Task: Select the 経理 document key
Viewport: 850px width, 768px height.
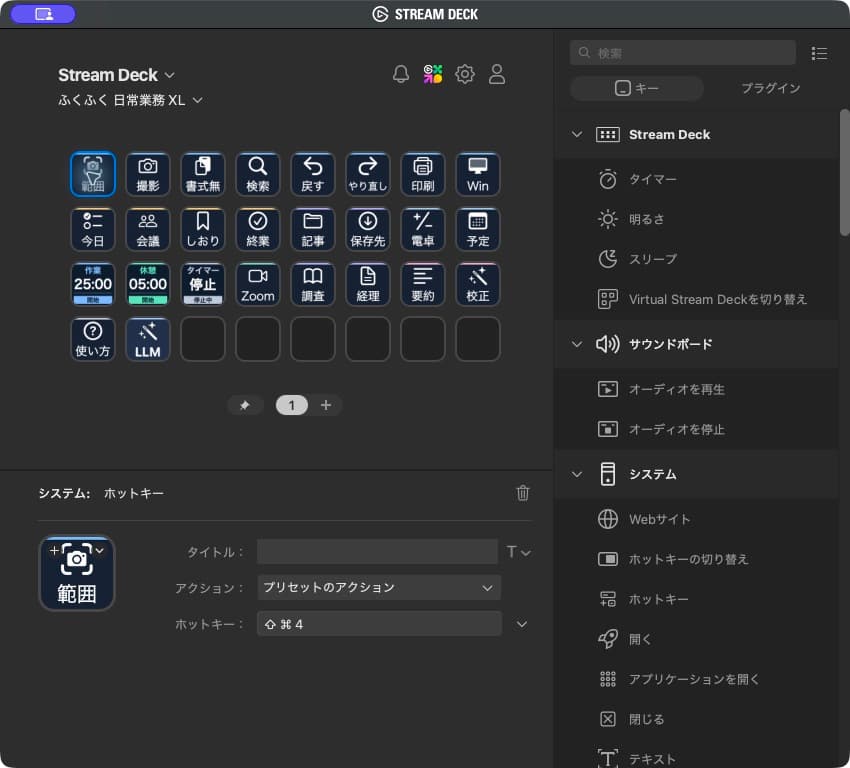Action: pos(368,284)
